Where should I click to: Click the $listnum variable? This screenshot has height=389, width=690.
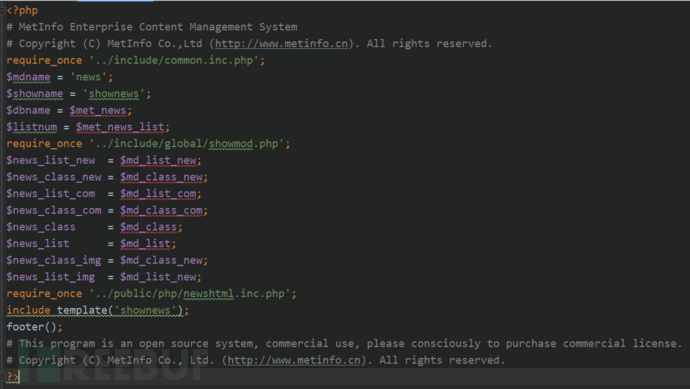[x=32, y=127]
